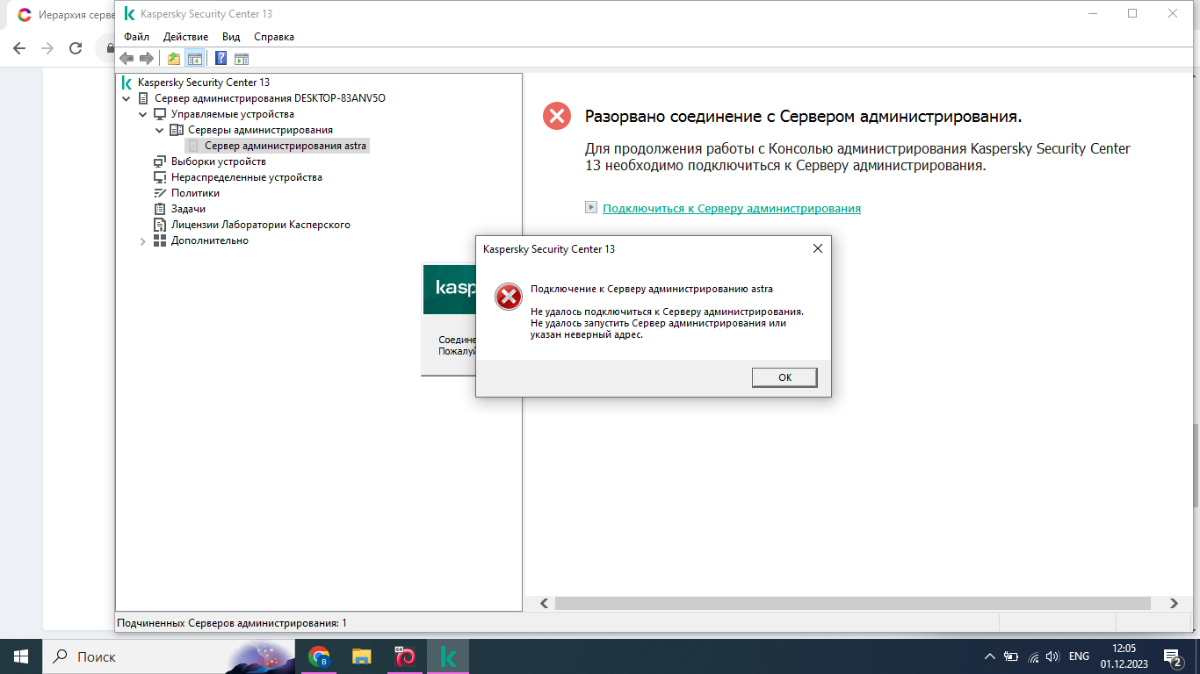The width and height of the screenshot is (1200, 674).
Task: Open Help via the blue question-mark icon
Action: click(x=221, y=58)
